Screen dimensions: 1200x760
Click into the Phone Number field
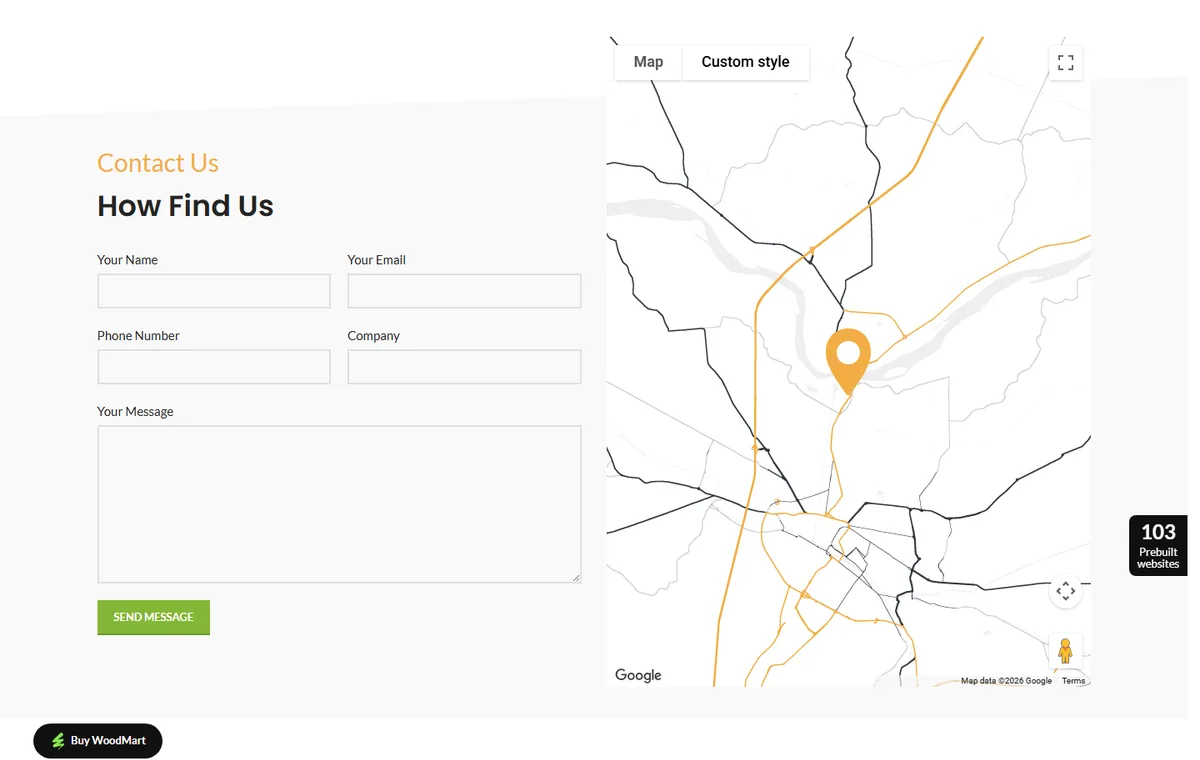pos(214,367)
